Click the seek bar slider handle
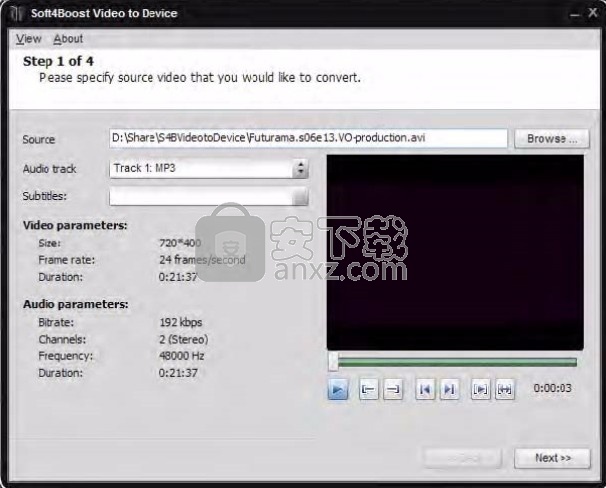 coord(333,362)
